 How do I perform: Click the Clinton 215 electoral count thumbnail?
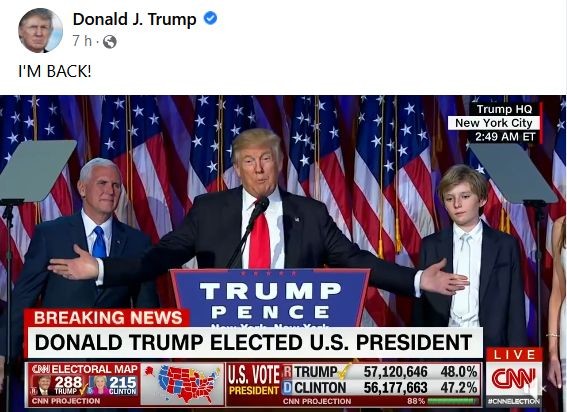coord(114,385)
